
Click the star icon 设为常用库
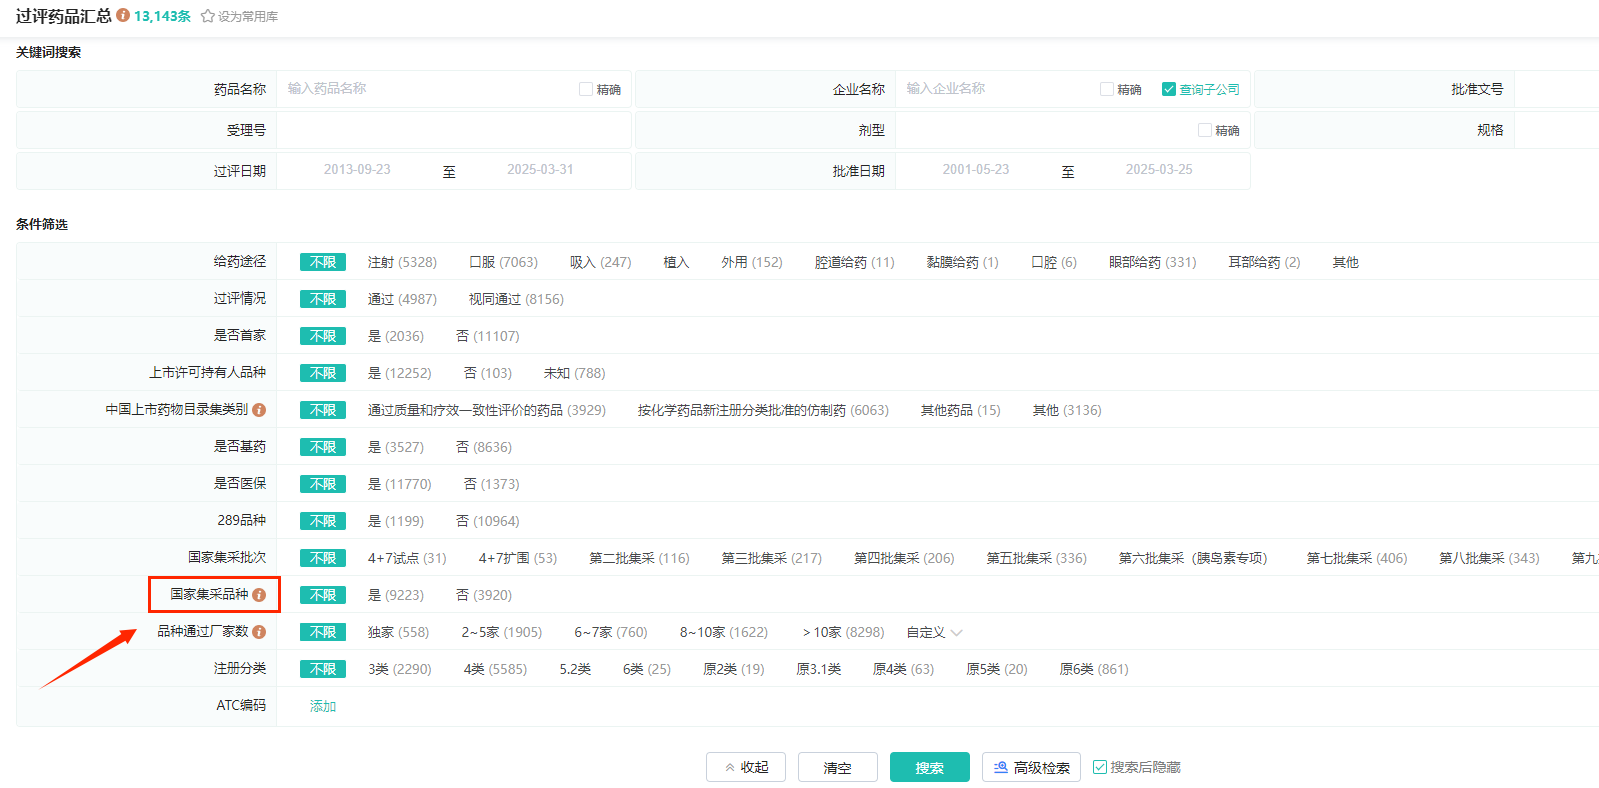click(x=208, y=17)
